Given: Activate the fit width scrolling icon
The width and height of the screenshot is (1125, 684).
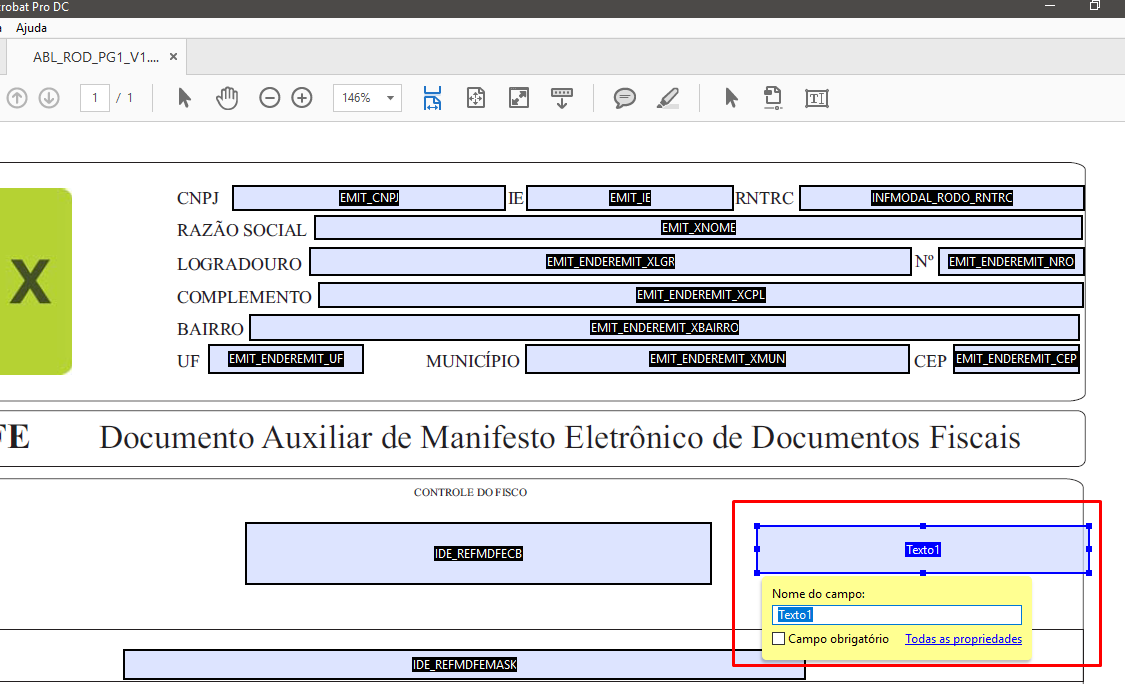Looking at the screenshot, I should tap(432, 98).
